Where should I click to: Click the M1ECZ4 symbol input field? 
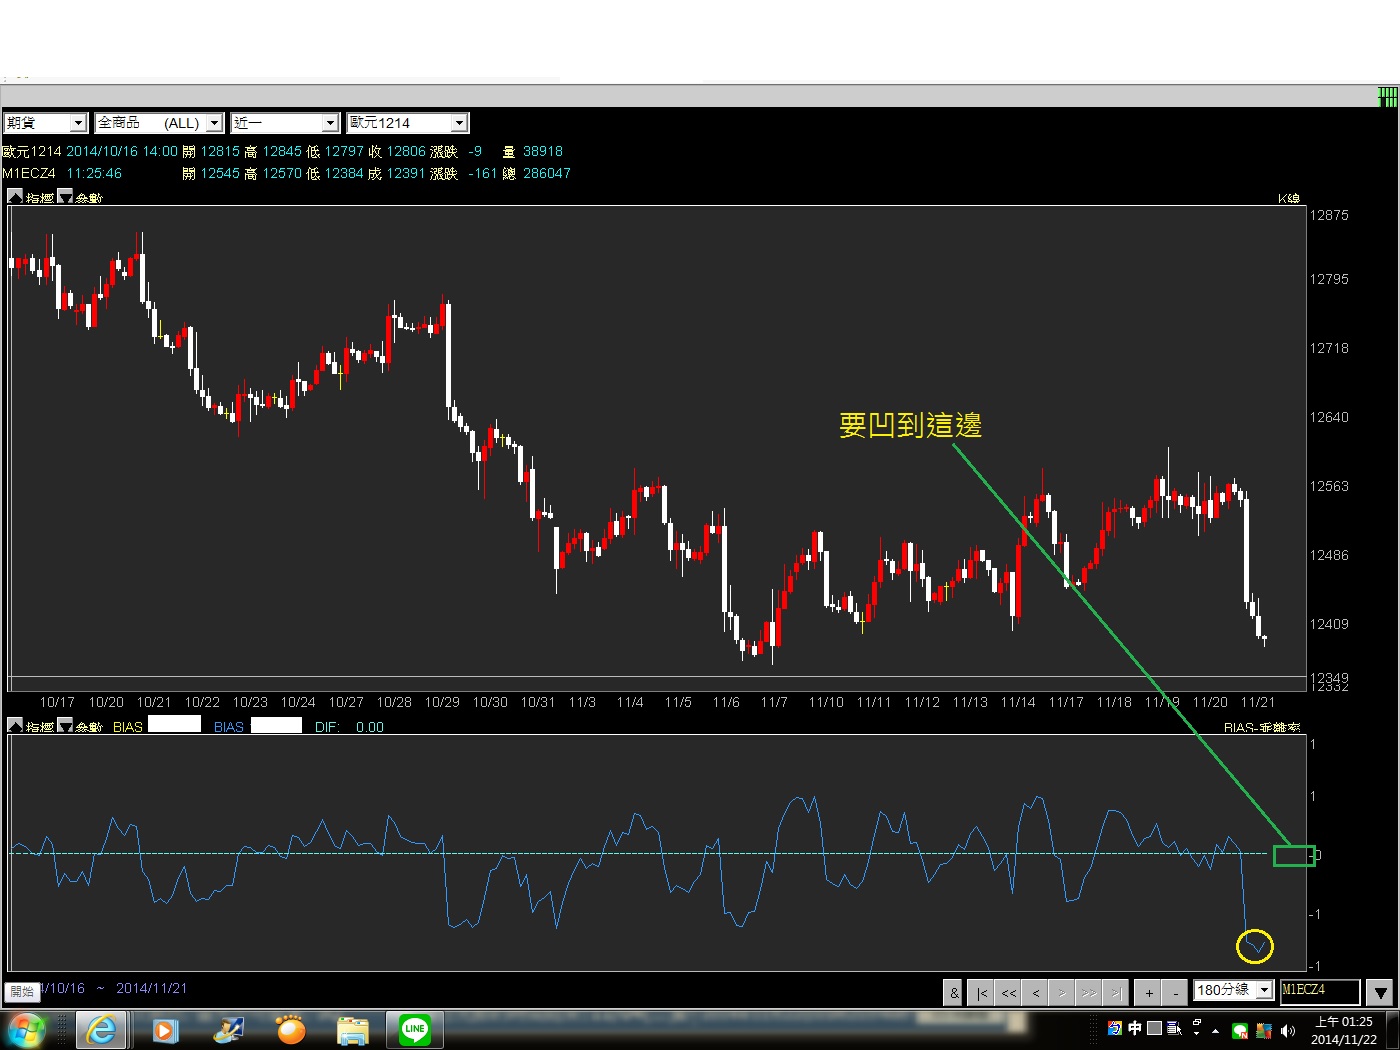point(1320,990)
